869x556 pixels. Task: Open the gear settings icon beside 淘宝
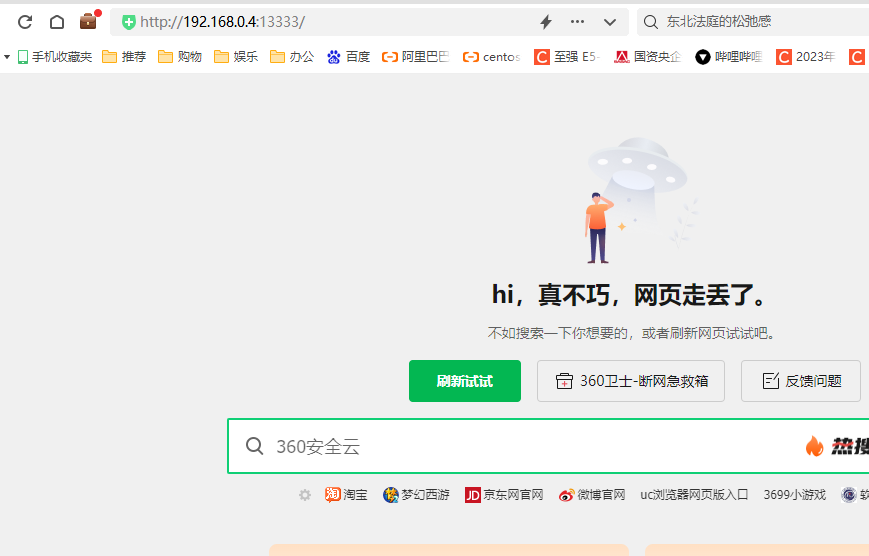coord(305,494)
